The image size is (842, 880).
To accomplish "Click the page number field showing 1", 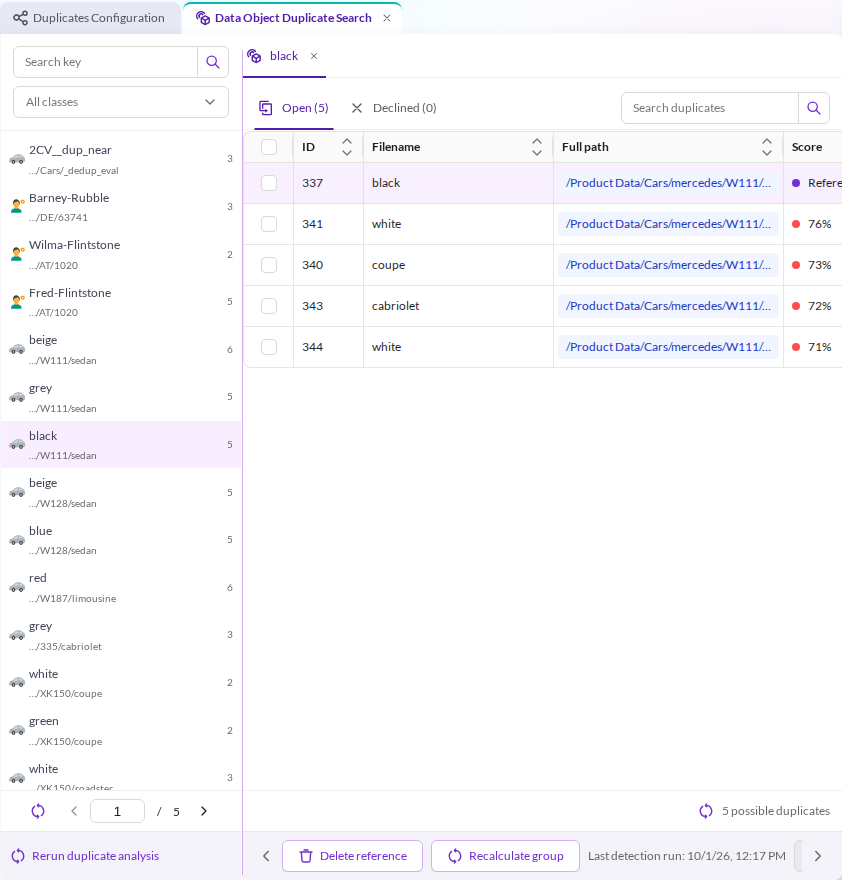I will coord(117,811).
